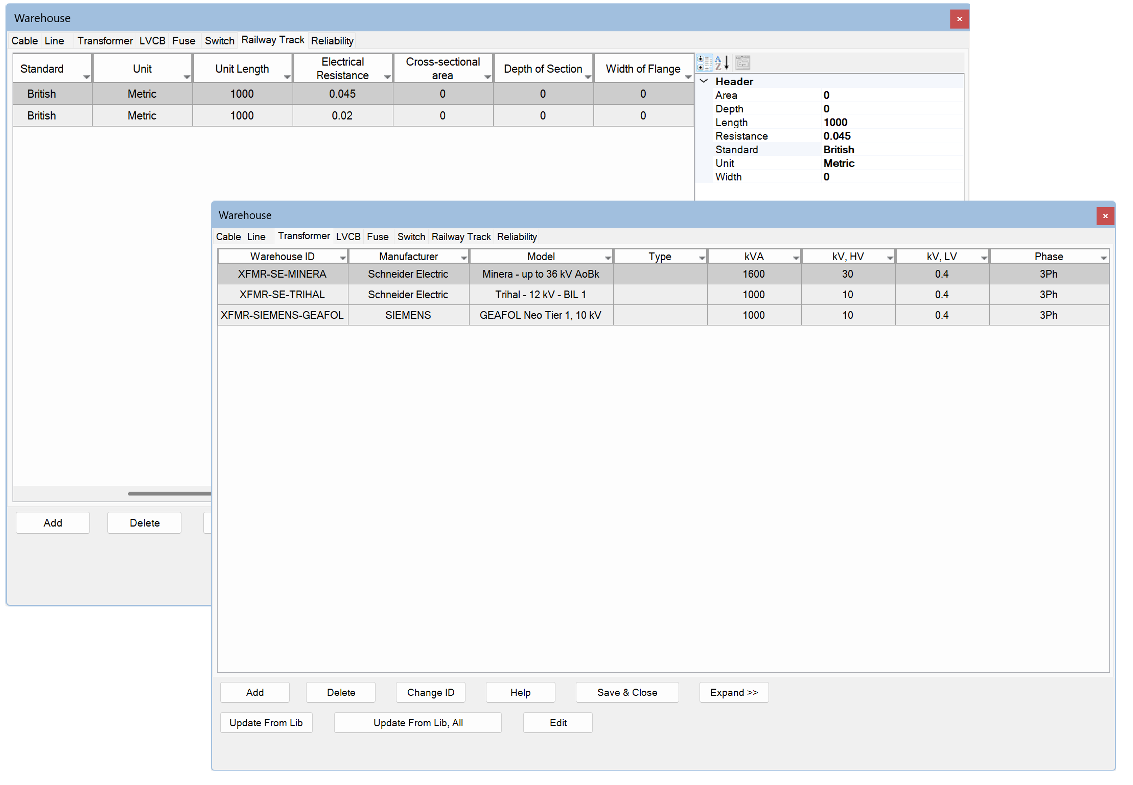Click the Edit button
Image resolution: width=1133 pixels, height=785 pixels.
pyautogui.click(x=558, y=723)
